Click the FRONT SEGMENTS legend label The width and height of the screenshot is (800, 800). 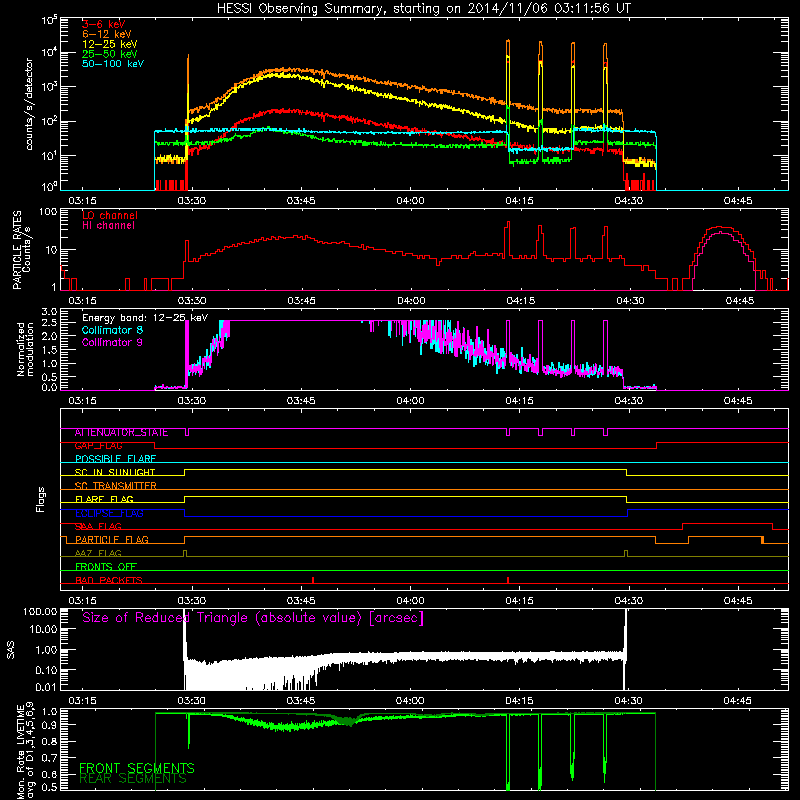point(137,768)
